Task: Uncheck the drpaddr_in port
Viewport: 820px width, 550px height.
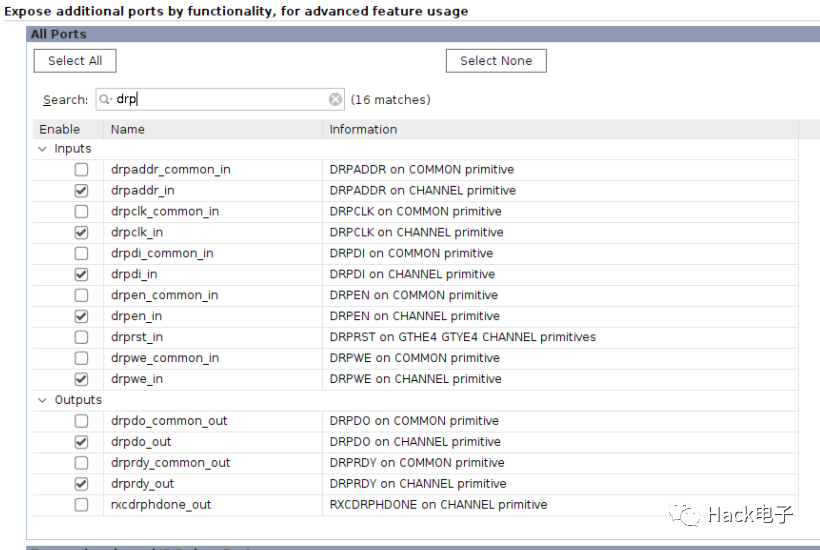Action: coord(81,190)
